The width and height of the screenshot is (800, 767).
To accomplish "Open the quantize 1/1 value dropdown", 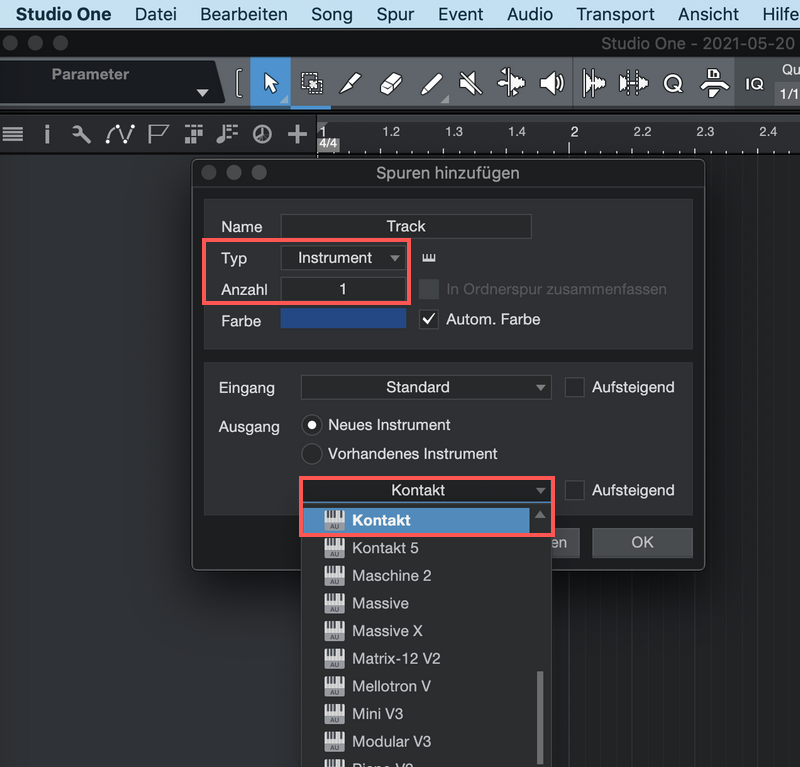I will point(788,93).
